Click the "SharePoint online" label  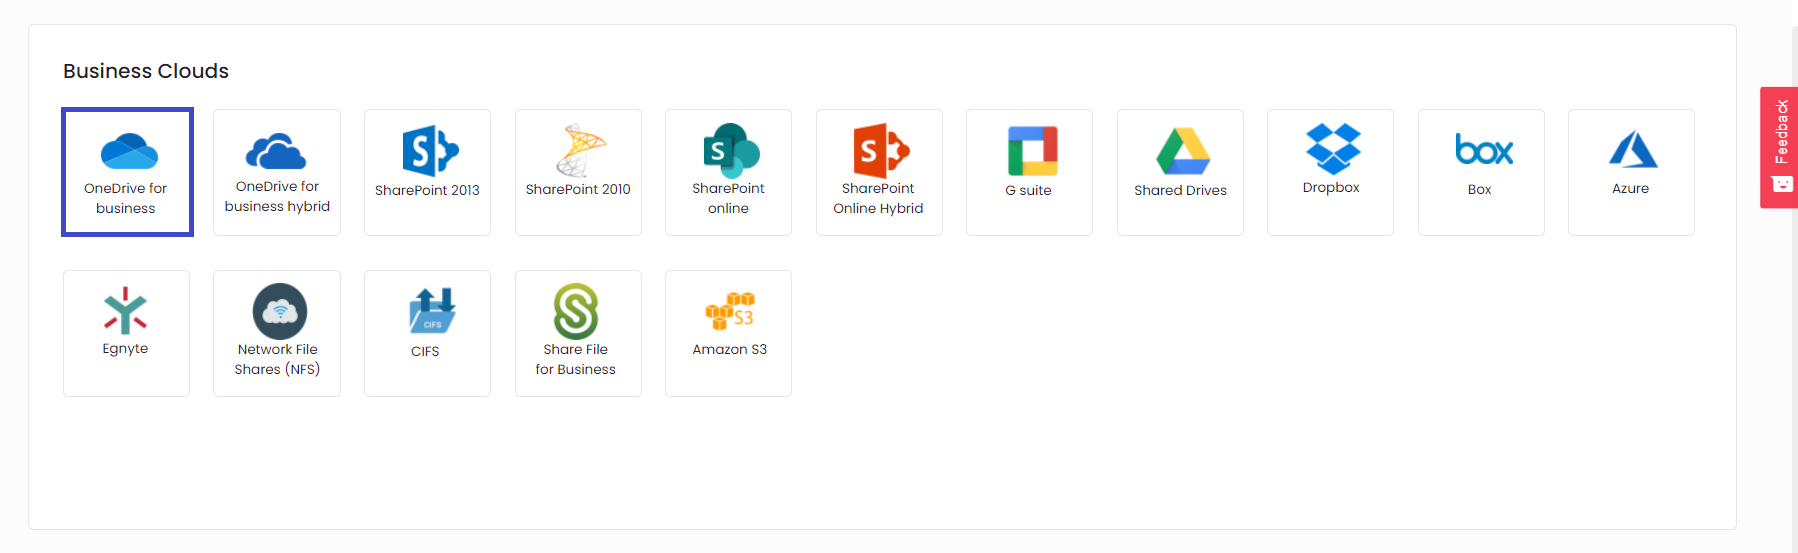[x=728, y=198]
